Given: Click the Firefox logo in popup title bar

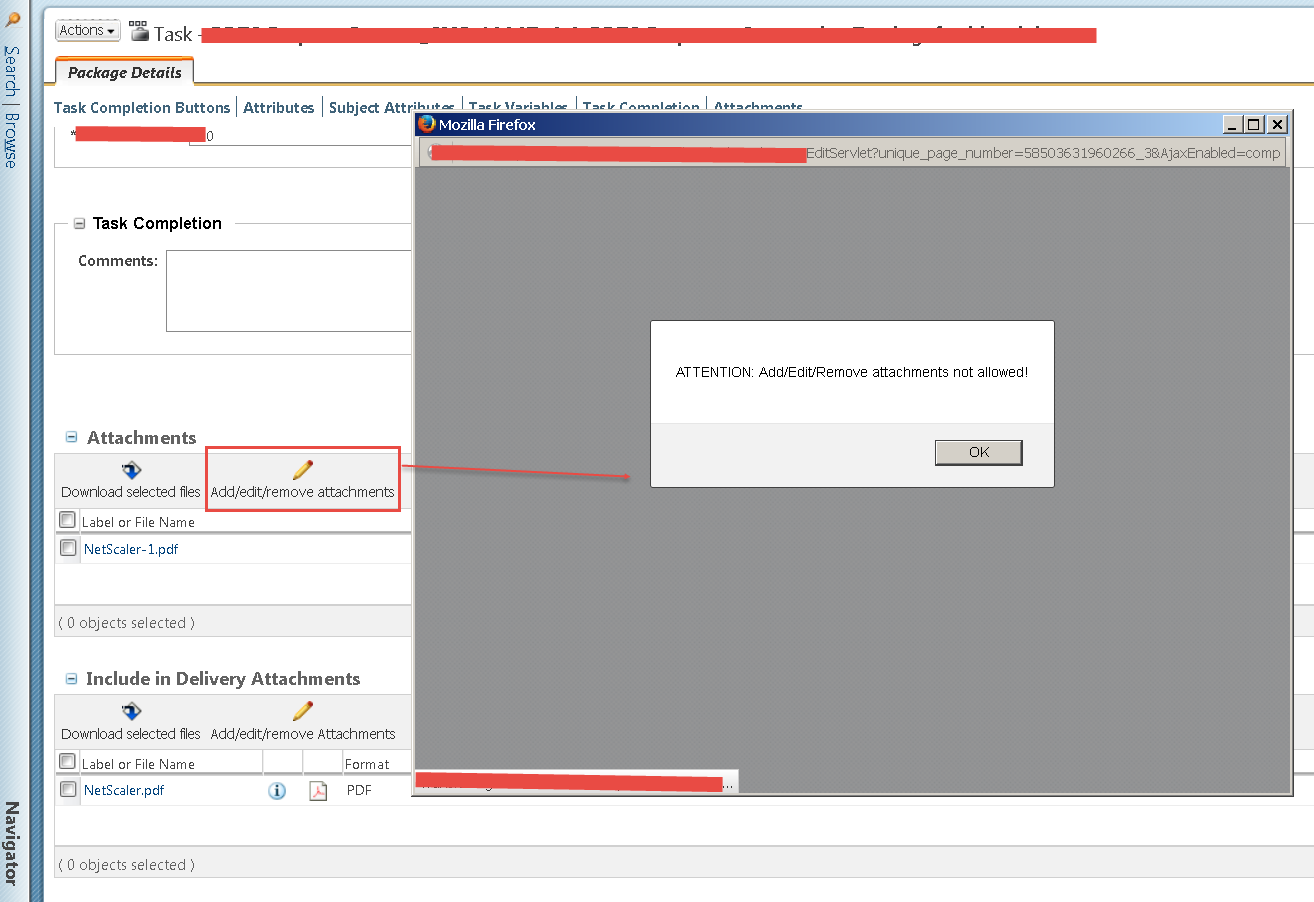Looking at the screenshot, I should point(427,124).
